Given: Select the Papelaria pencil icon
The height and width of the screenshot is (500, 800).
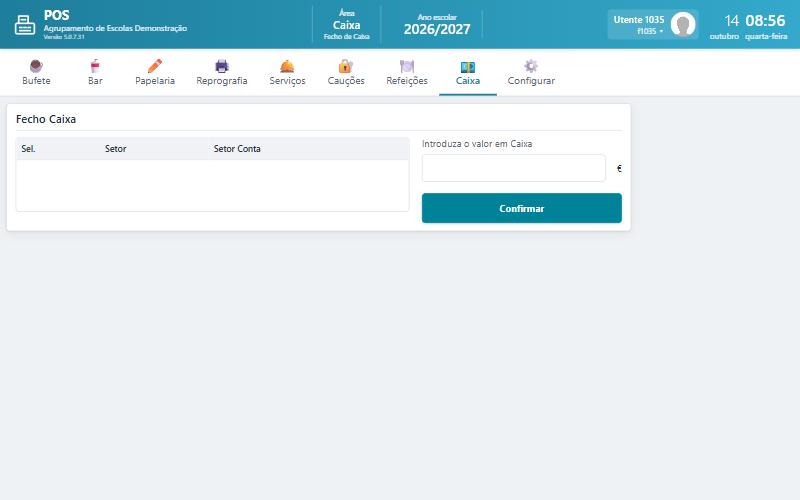Looking at the screenshot, I should [x=155, y=66].
